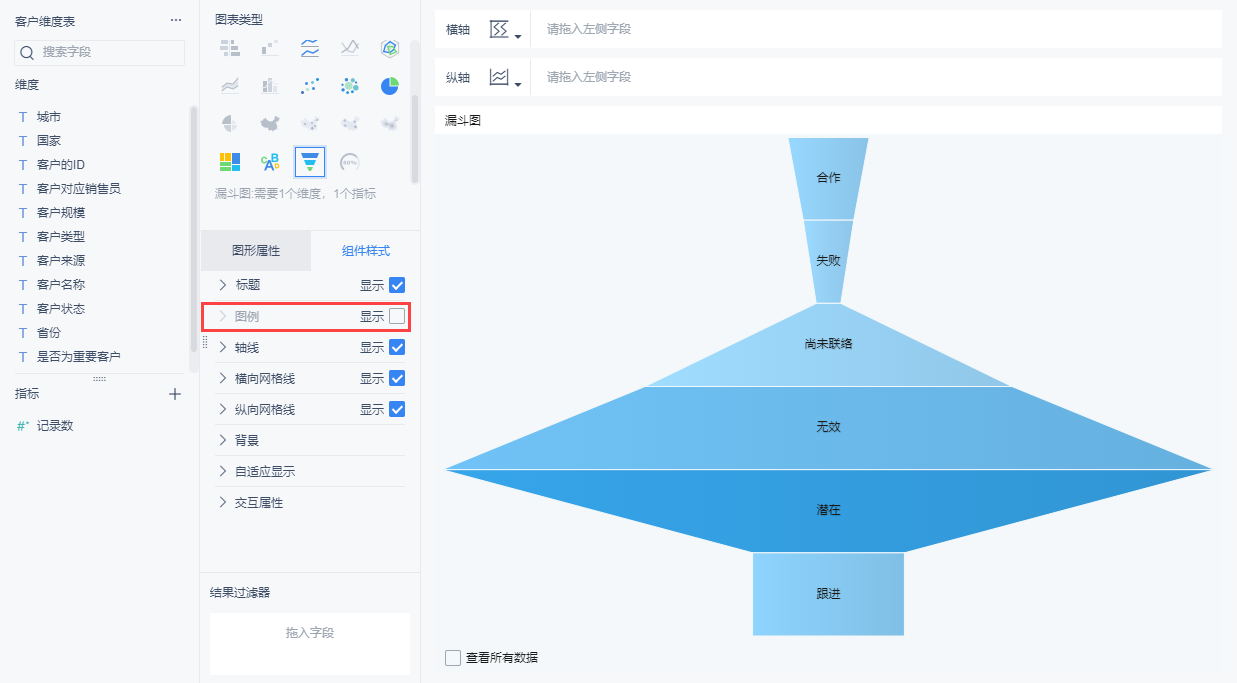The image size is (1237, 683).
Task: Enable the 查看所有数据 checkbox
Action: pyautogui.click(x=453, y=658)
